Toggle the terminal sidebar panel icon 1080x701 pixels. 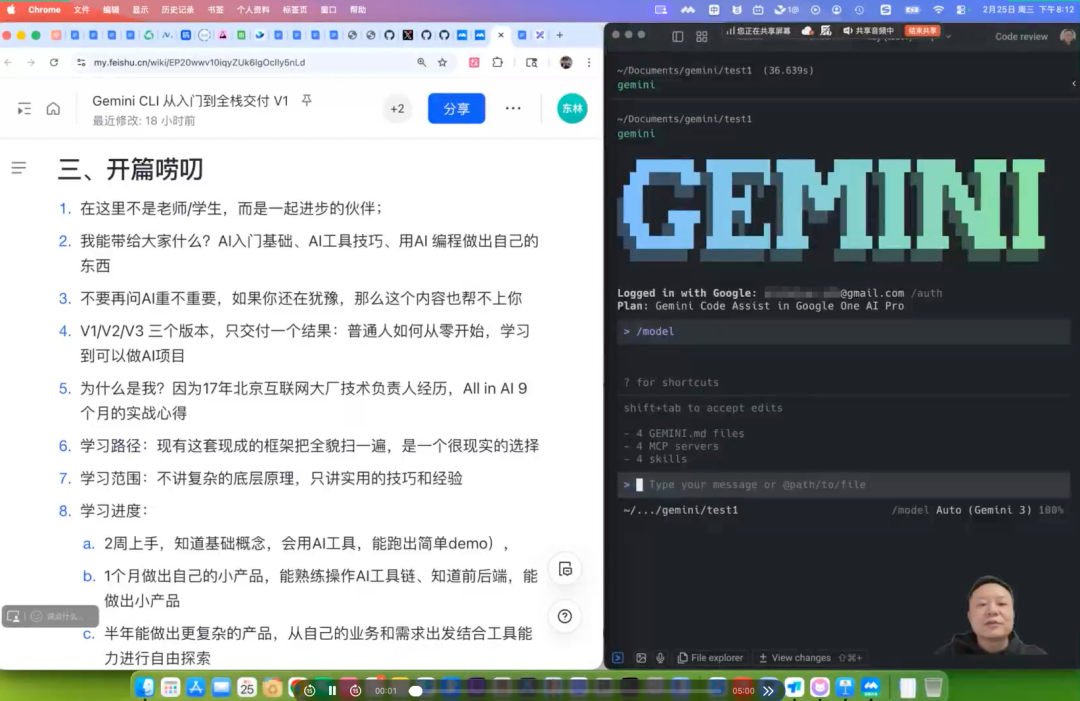678,36
